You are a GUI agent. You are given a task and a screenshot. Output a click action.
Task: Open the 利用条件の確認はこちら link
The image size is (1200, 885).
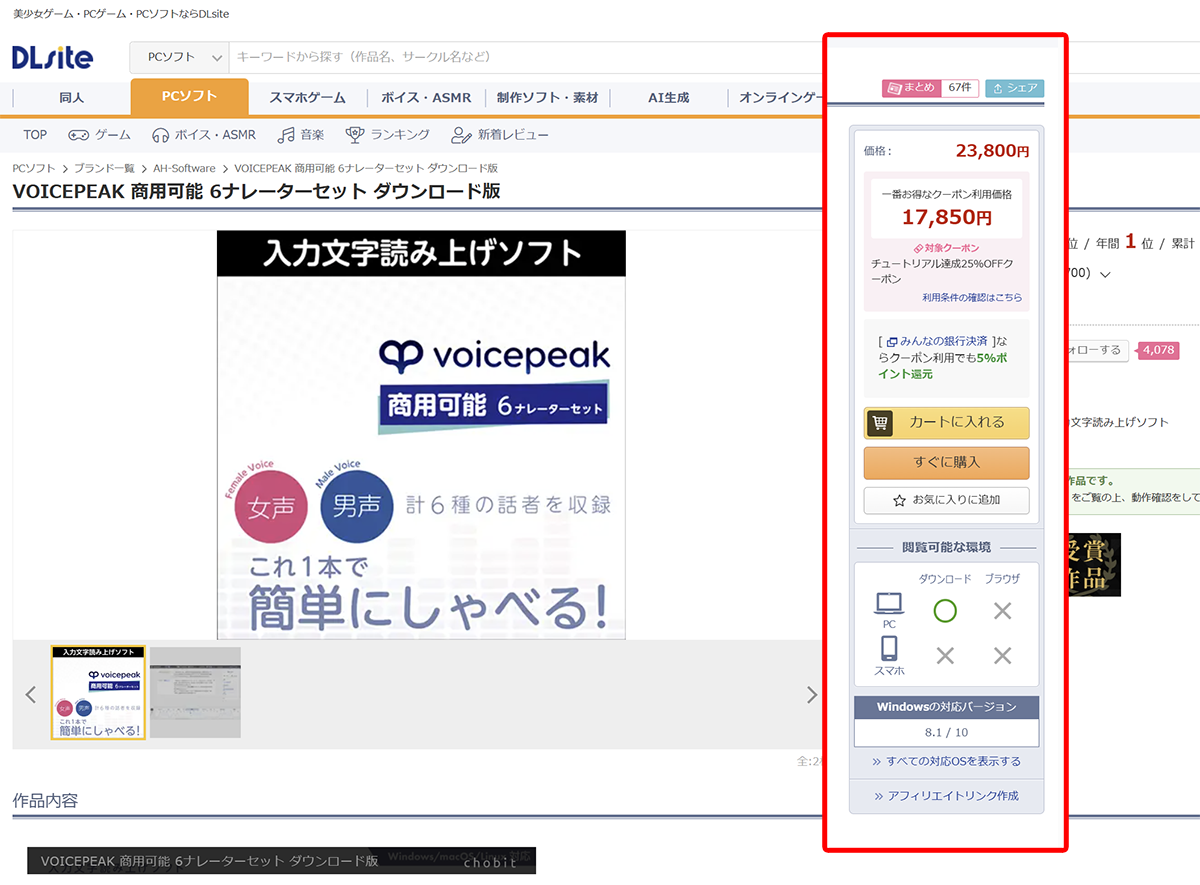pos(972,298)
